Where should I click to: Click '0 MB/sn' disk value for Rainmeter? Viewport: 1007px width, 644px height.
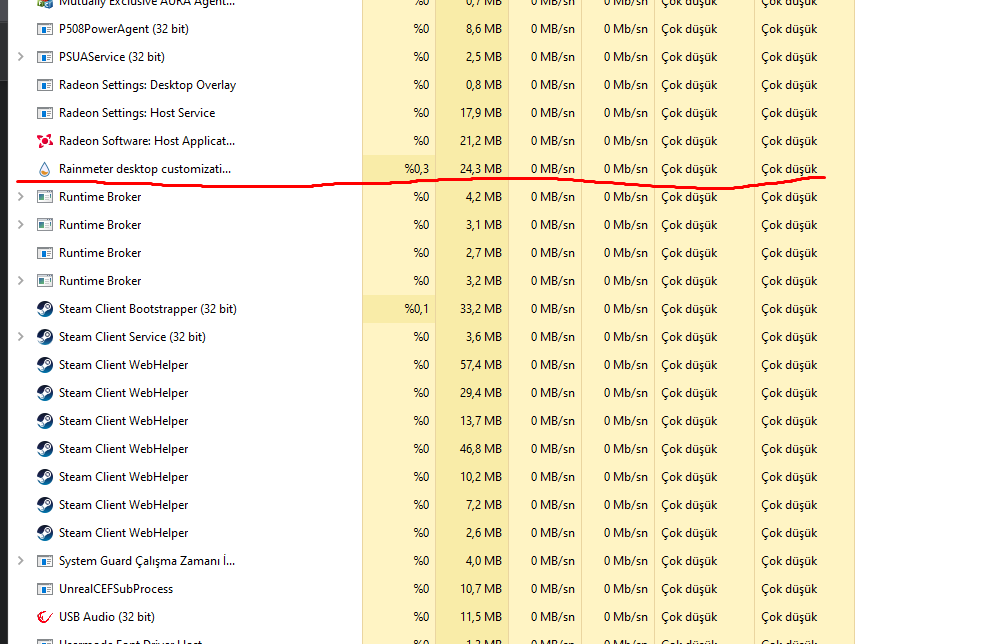pos(552,169)
